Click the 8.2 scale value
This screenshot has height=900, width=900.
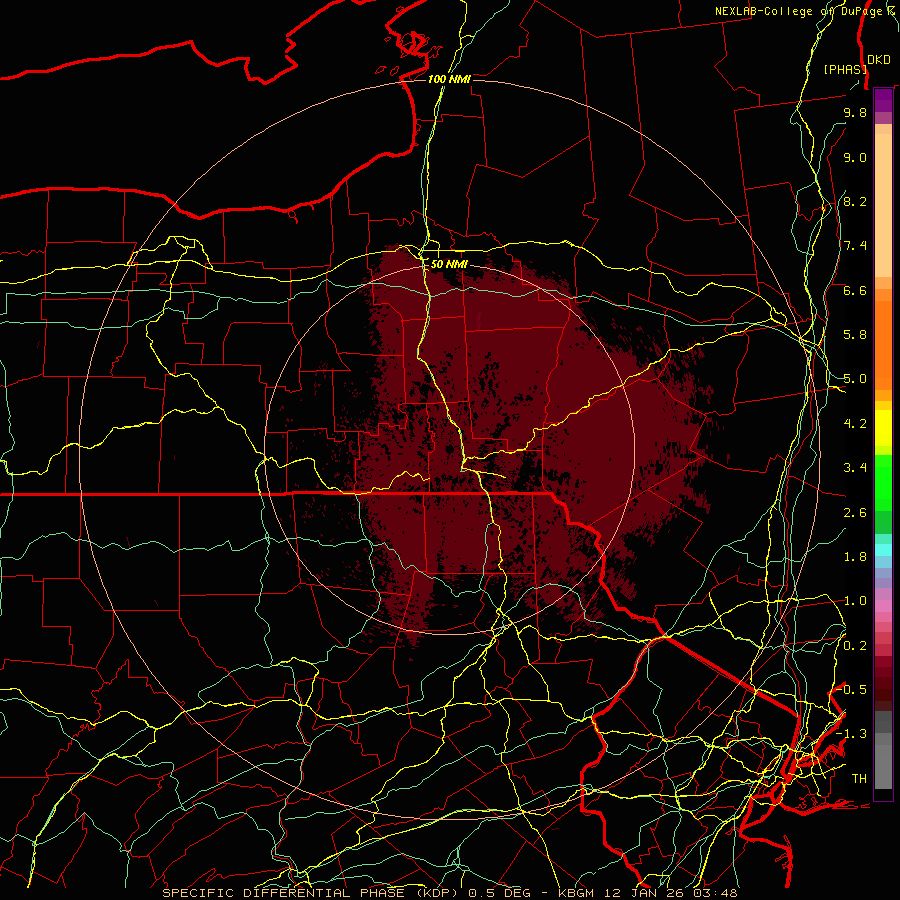[x=855, y=201]
